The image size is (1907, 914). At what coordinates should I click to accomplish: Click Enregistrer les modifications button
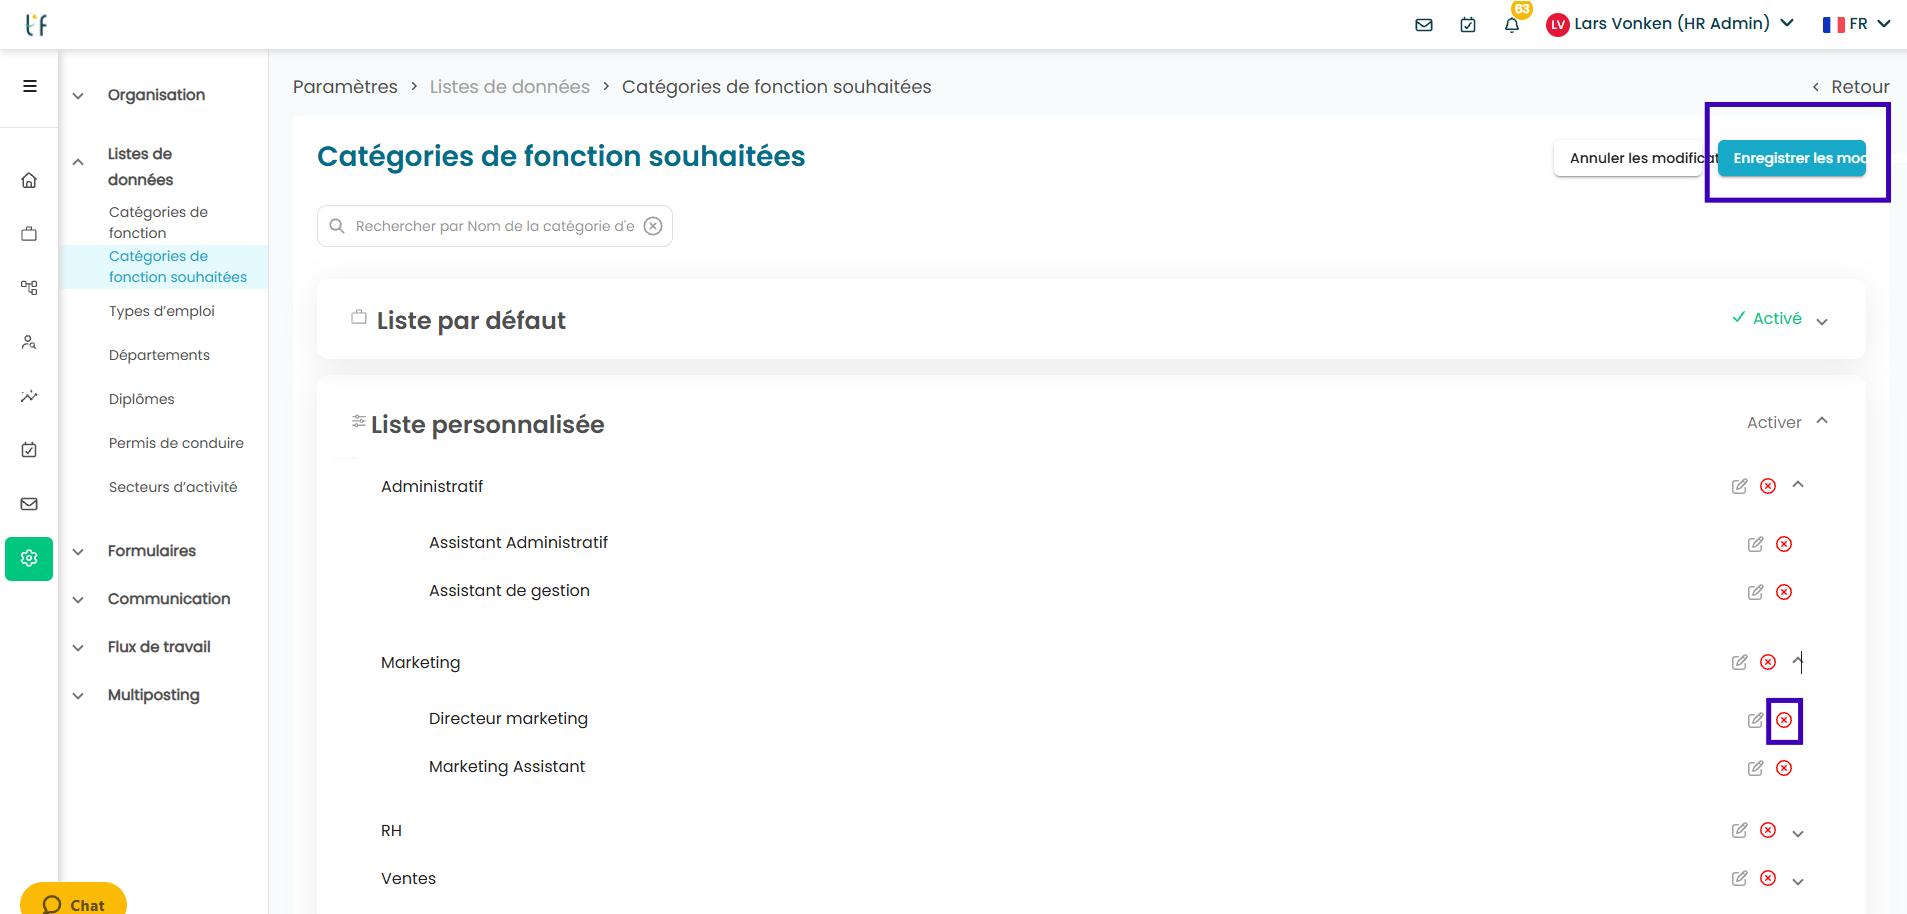click(1792, 158)
